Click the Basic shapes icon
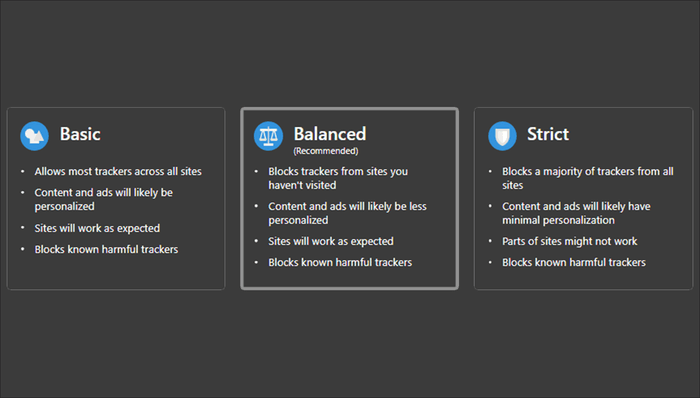The width and height of the screenshot is (700, 398). 34,136
